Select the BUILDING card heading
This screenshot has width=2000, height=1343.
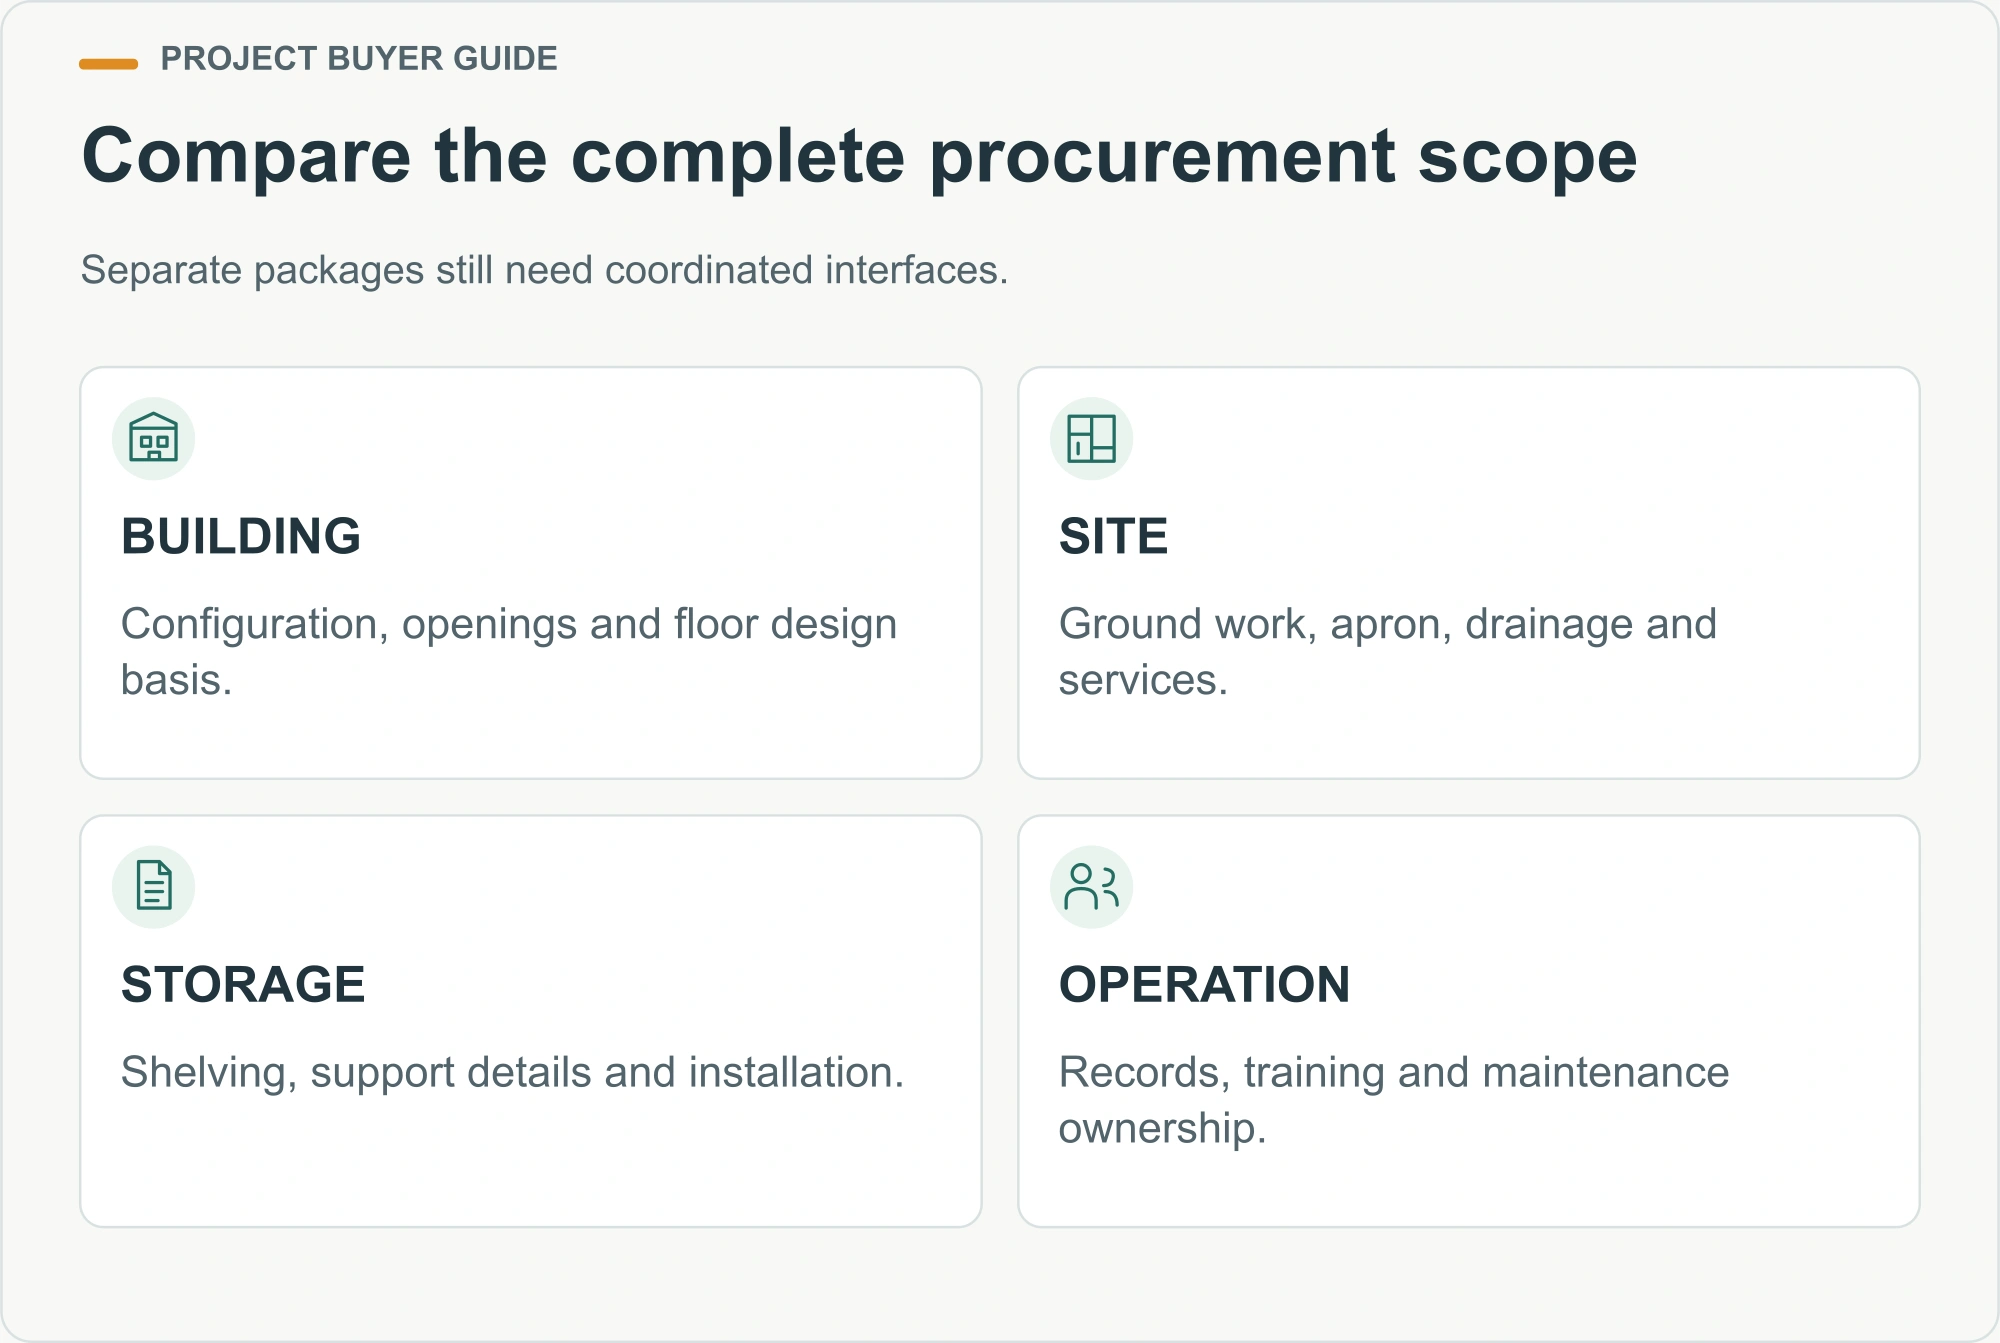point(241,536)
